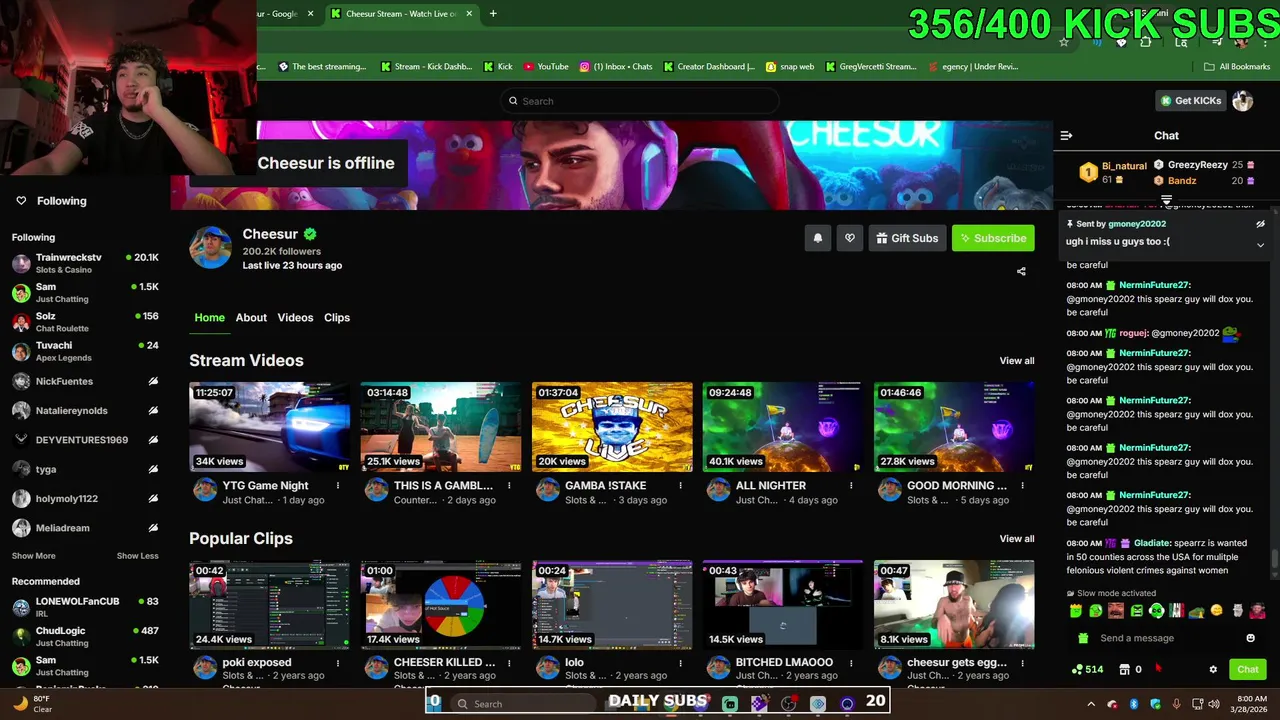The image size is (1280, 720).
Task: Open the Clips tab
Action: (337, 318)
